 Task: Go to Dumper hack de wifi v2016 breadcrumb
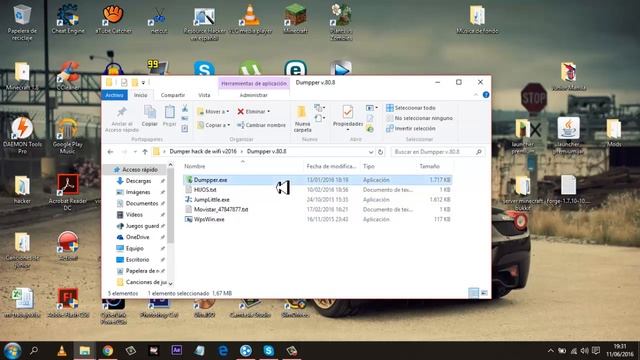click(x=203, y=151)
